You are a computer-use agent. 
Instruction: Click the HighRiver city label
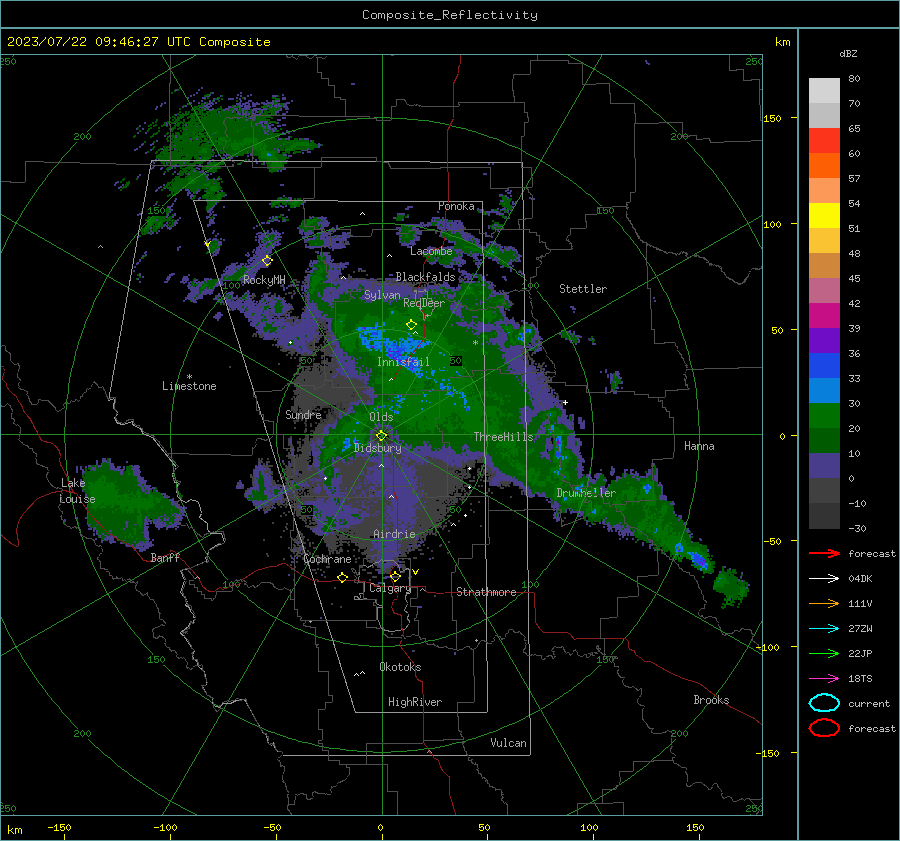click(415, 702)
